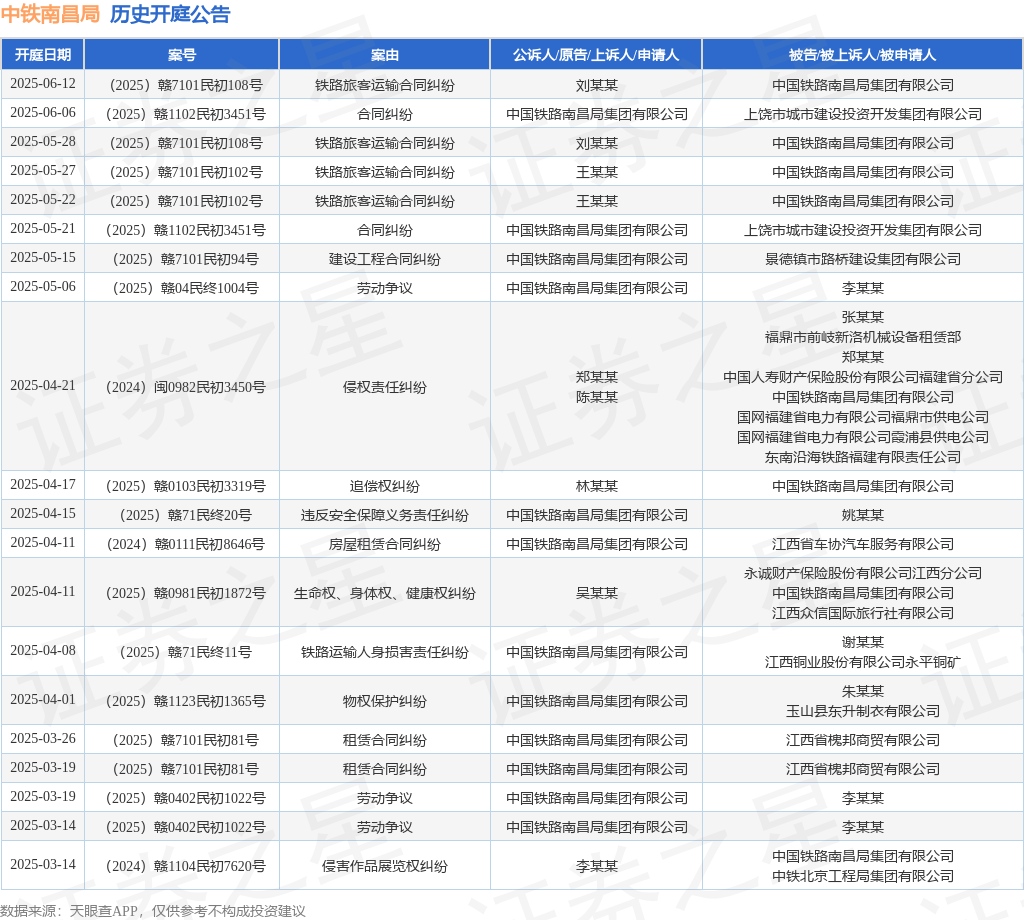The width and height of the screenshot is (1024, 920).
Task: Click 玉山县东升制衣有限公司 defendant entry
Action: click(x=862, y=711)
